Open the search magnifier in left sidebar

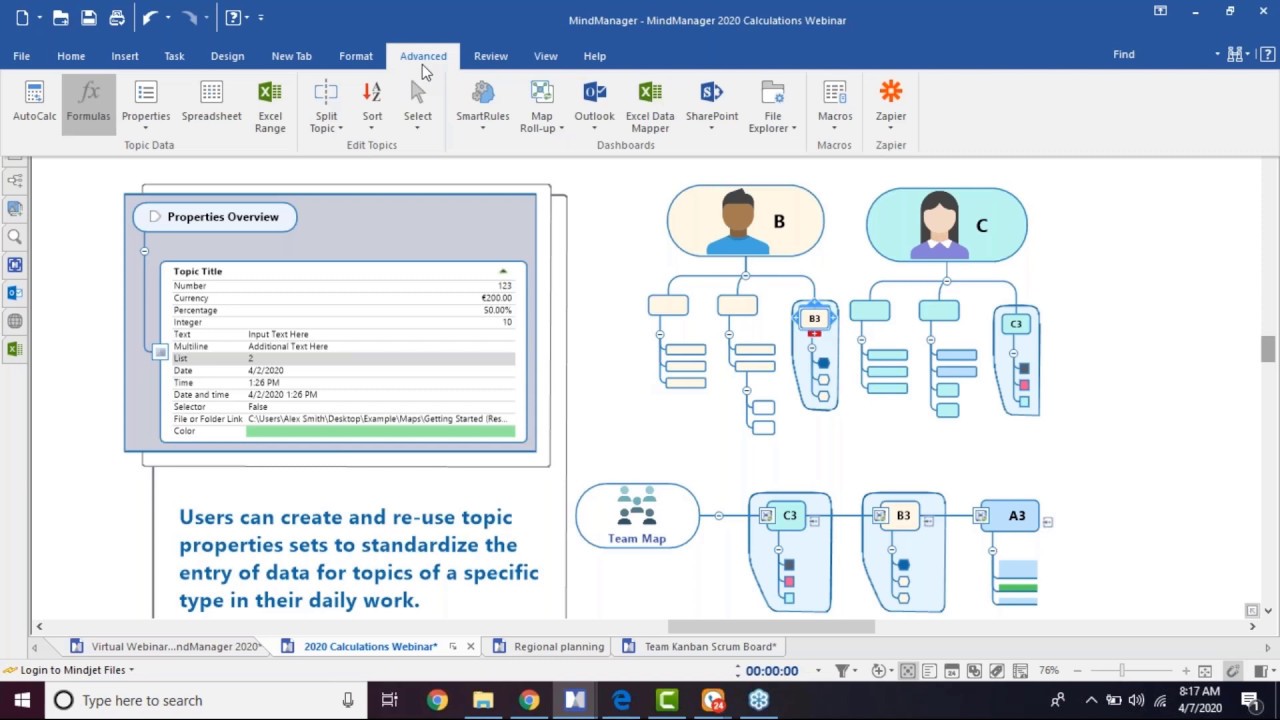(15, 237)
